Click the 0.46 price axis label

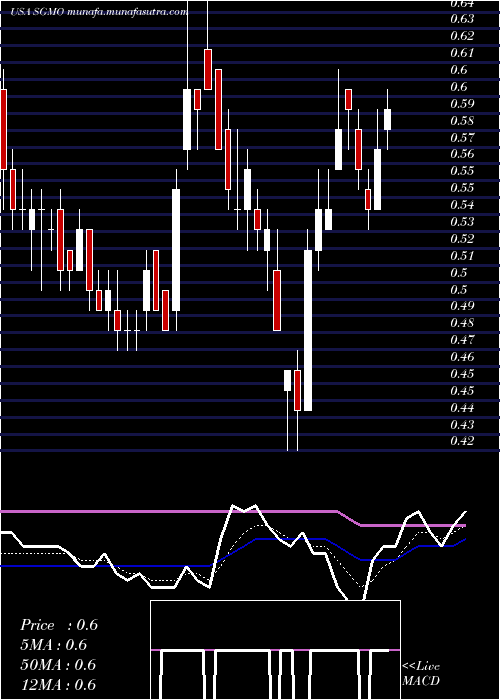pyautogui.click(x=462, y=357)
